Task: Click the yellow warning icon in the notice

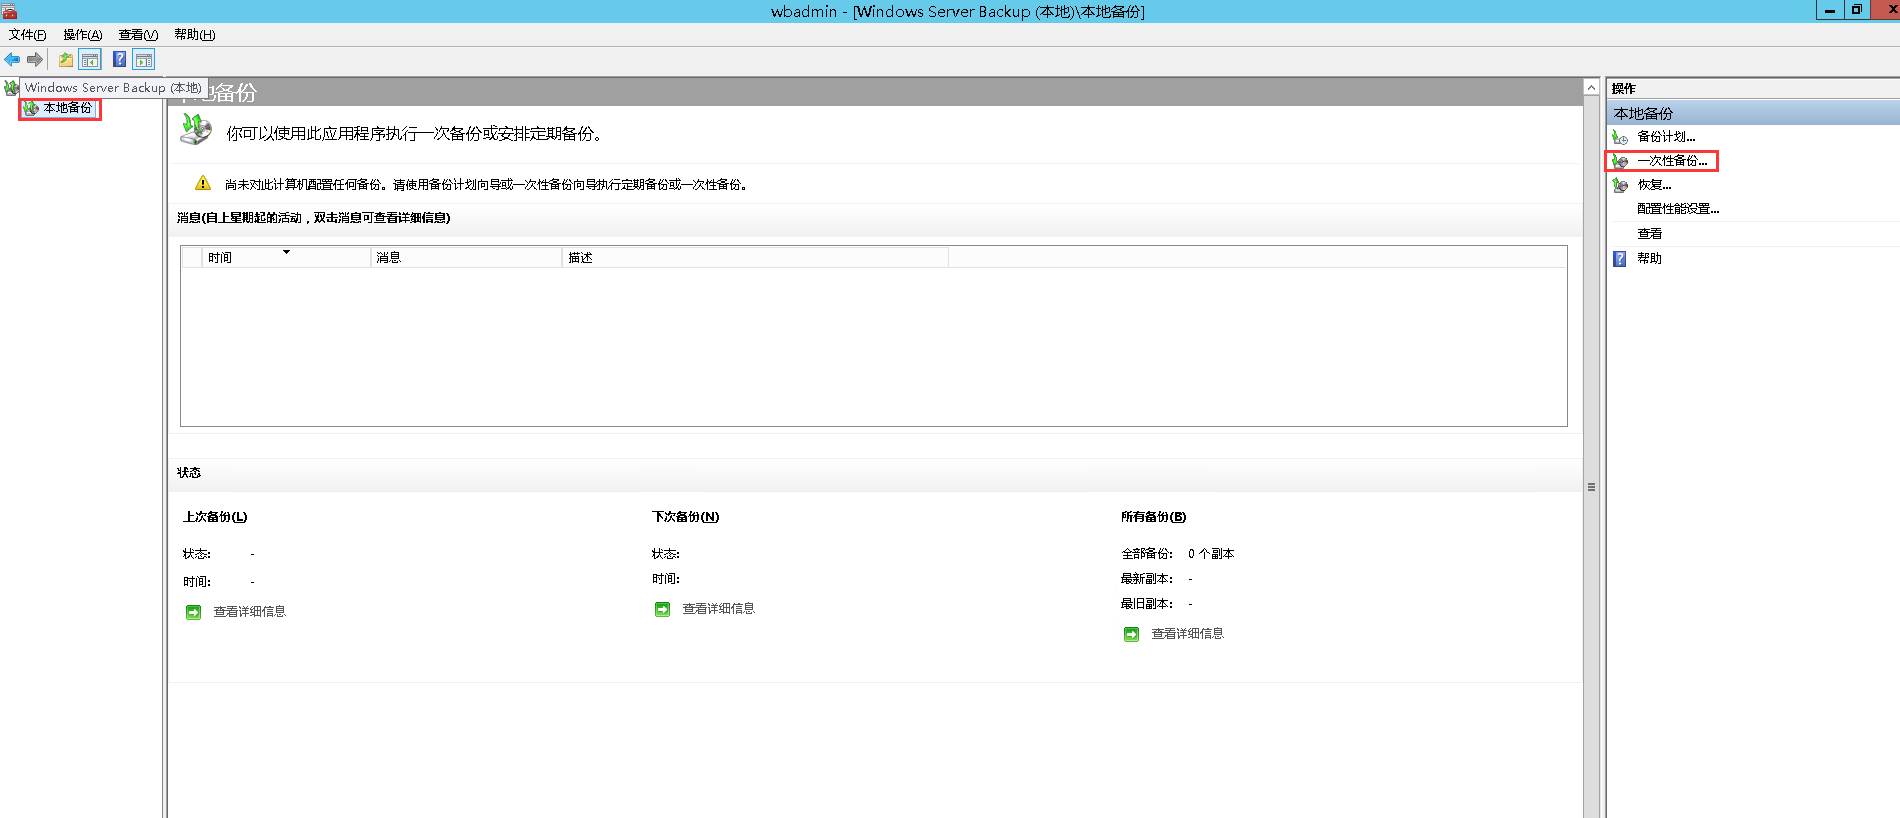Action: (203, 183)
